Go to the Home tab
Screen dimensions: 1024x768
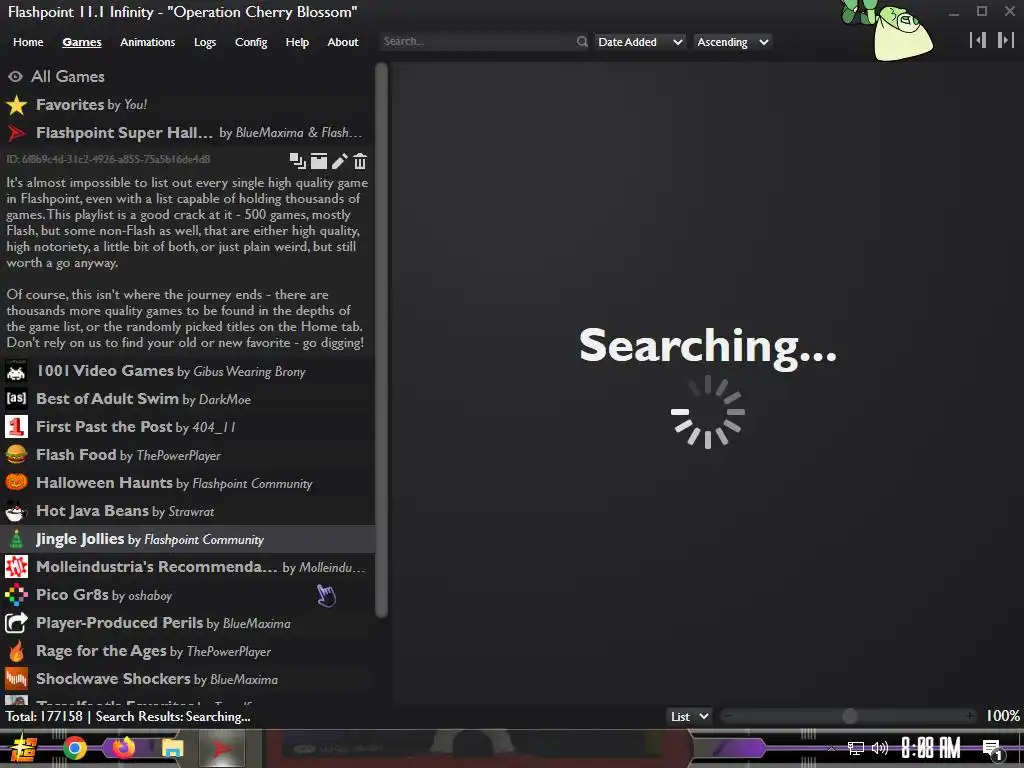click(x=28, y=42)
